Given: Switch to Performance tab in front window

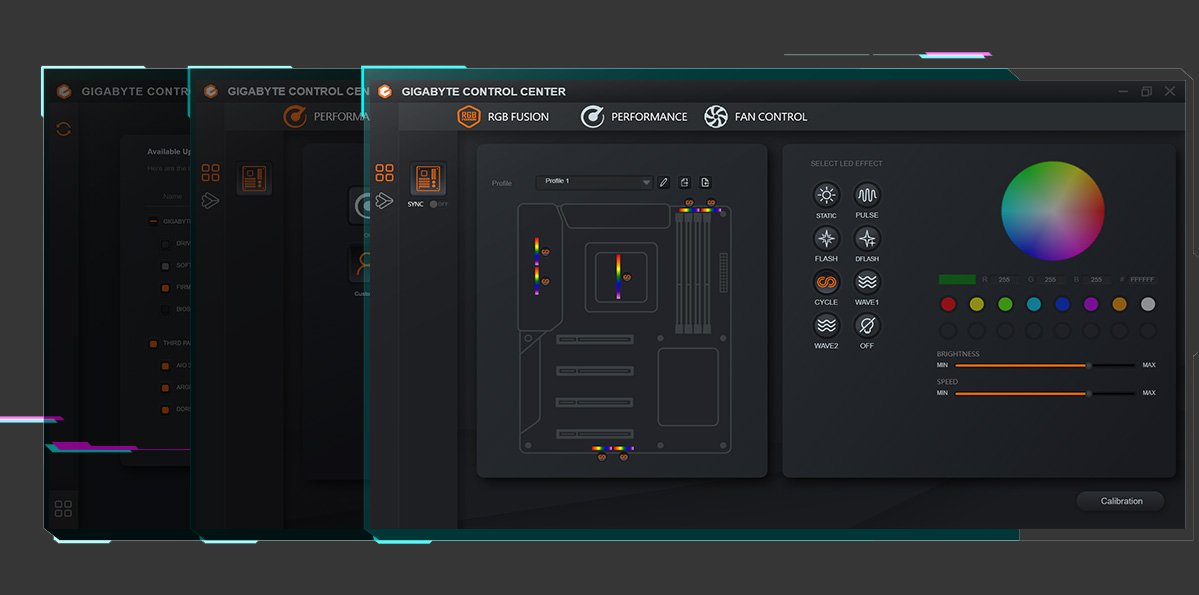Looking at the screenshot, I should 634,117.
